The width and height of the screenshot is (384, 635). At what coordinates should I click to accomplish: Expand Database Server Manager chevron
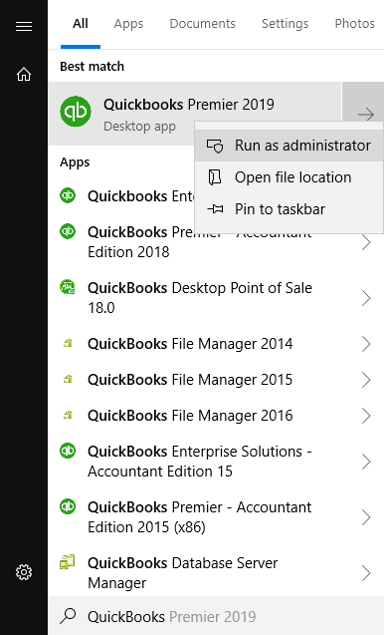(366, 573)
